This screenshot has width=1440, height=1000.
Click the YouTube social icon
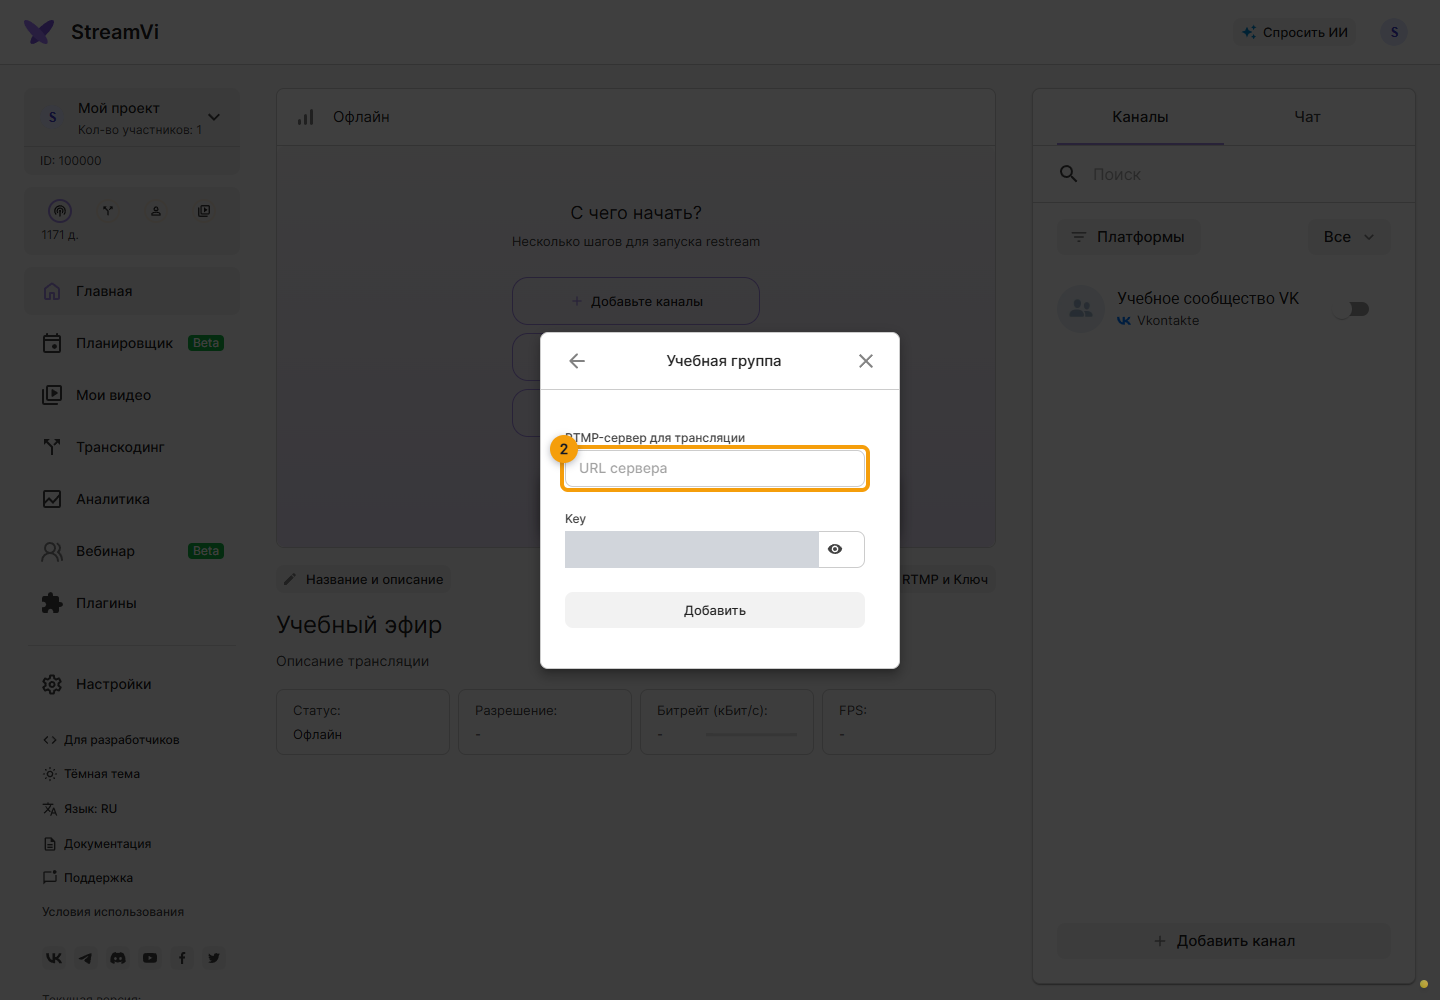(x=150, y=958)
